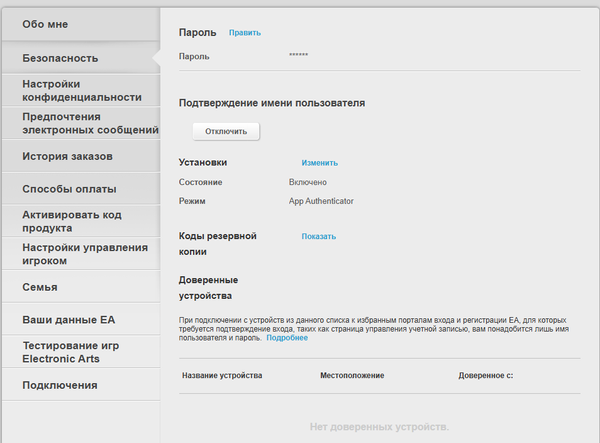The image size is (600, 443).
Task: Click Местоположение column header
Action: click(352, 375)
